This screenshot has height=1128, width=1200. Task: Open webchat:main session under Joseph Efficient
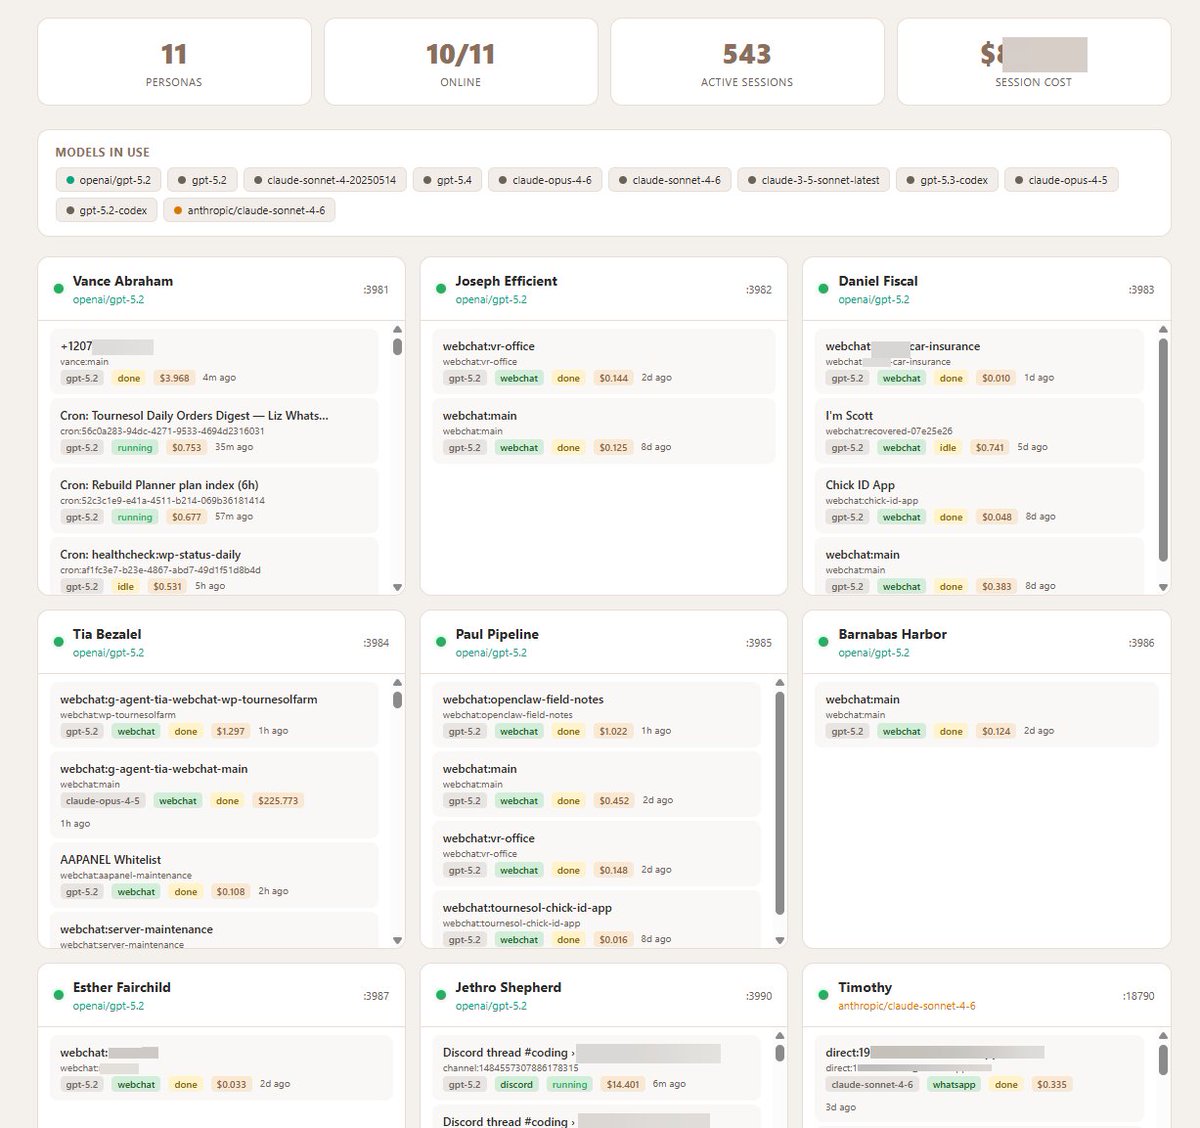[604, 430]
